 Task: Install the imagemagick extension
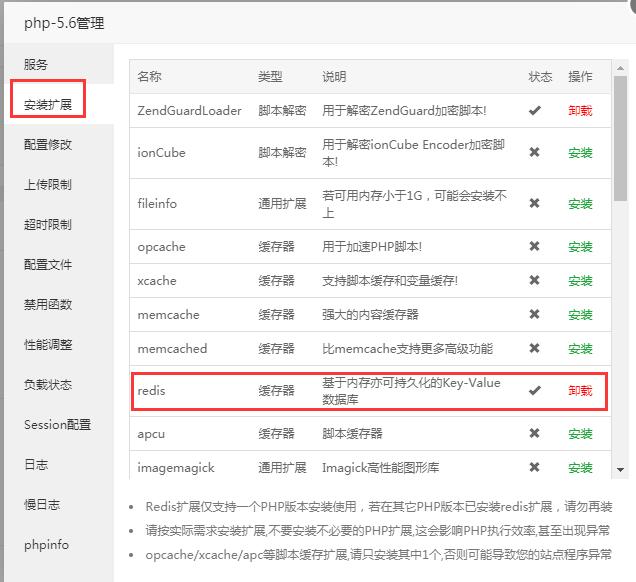tap(580, 468)
